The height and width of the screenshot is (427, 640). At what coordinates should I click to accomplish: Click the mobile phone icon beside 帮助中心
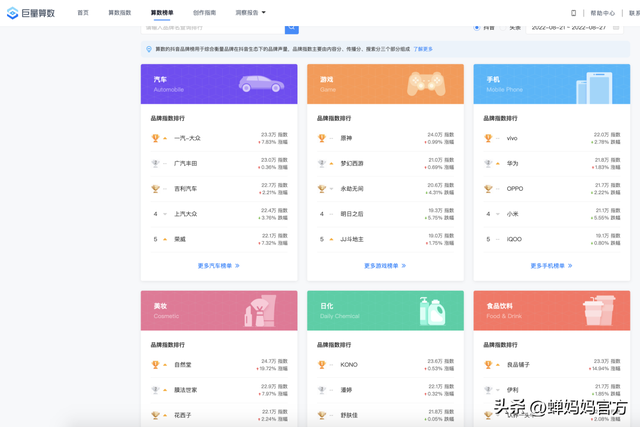click(x=573, y=13)
